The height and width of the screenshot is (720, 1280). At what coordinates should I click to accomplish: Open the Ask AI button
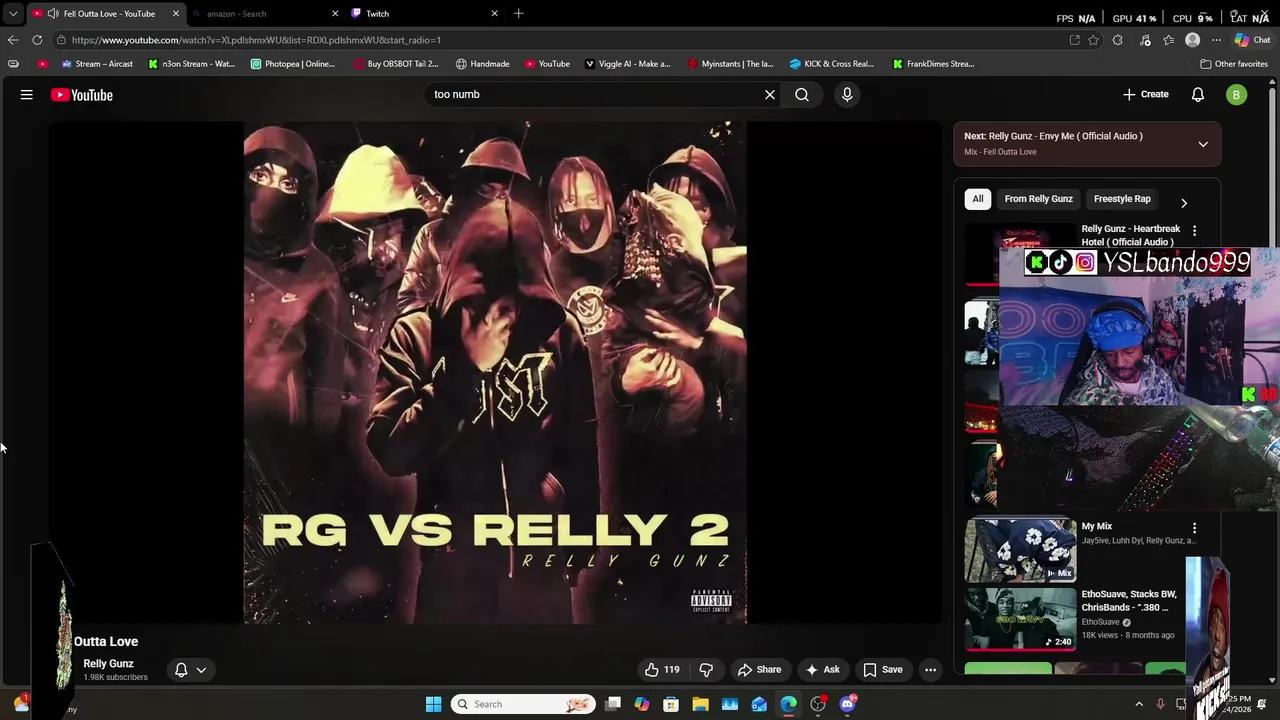822,670
